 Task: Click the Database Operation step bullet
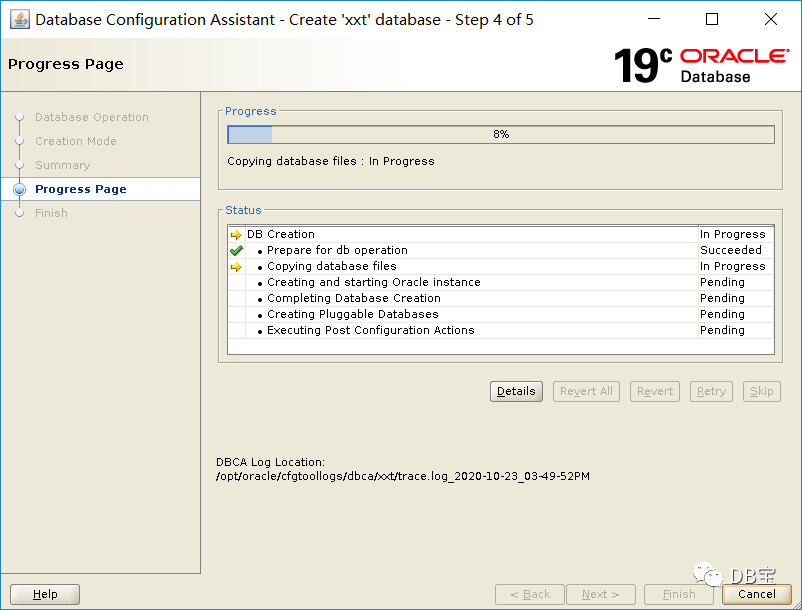(19, 117)
